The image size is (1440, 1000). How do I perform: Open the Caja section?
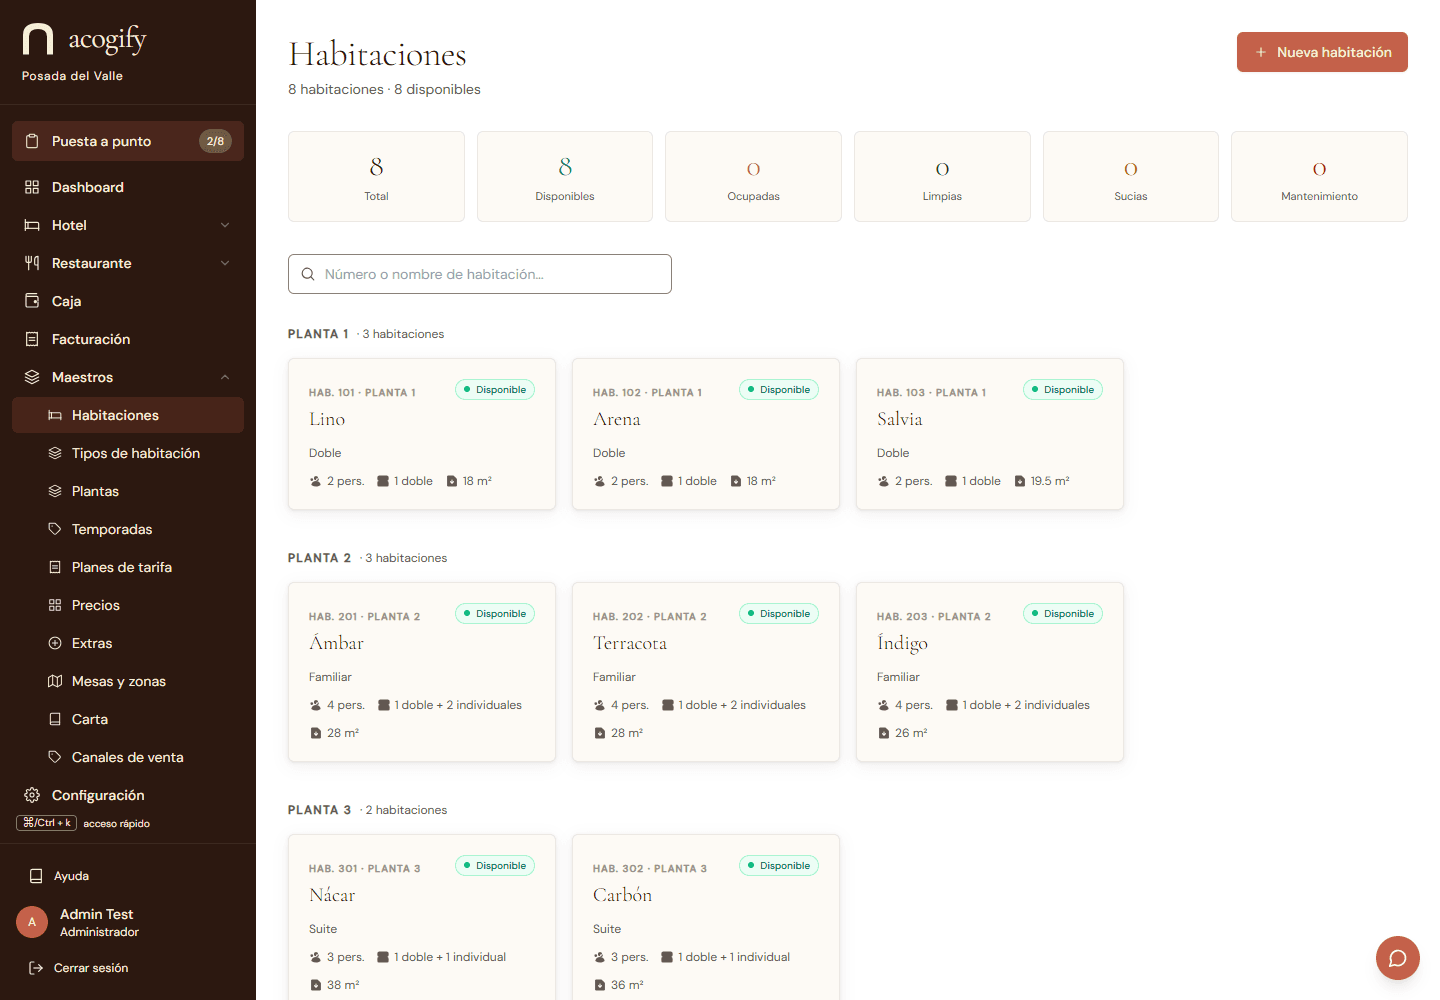tap(128, 301)
